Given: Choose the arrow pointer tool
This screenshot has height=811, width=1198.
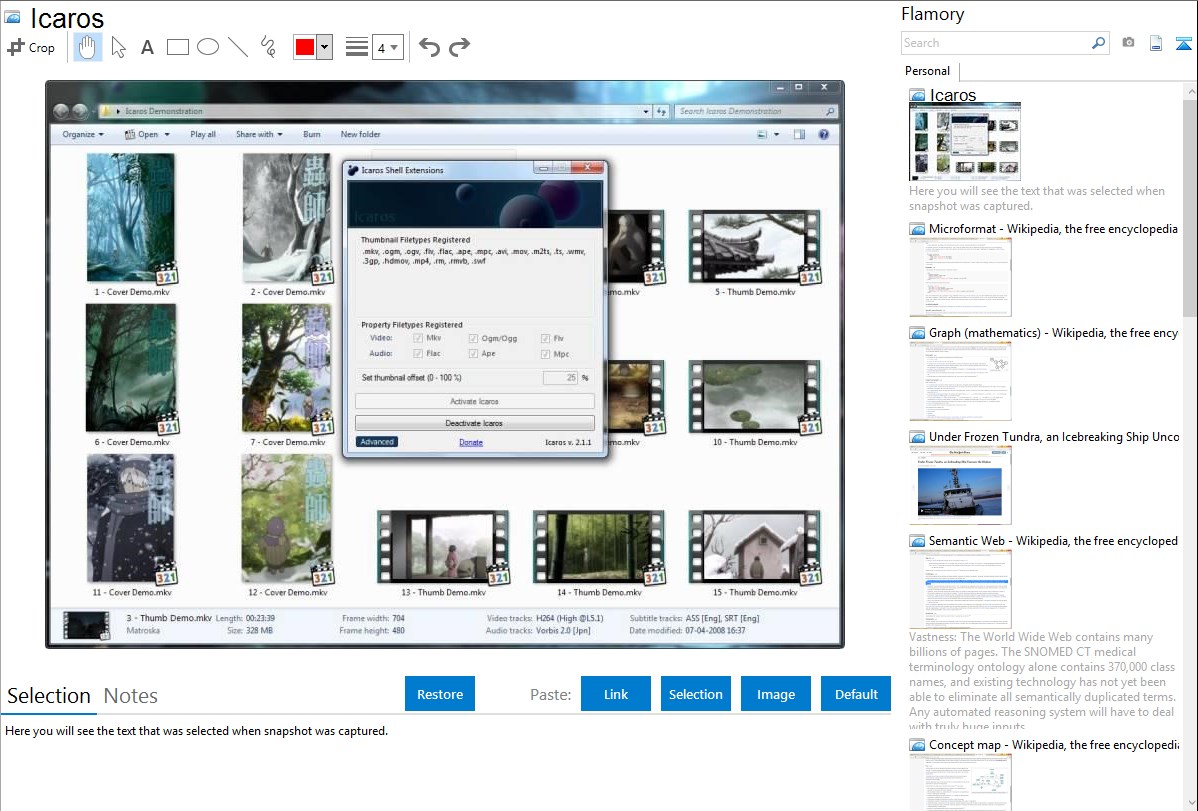Looking at the screenshot, I should pos(118,47).
